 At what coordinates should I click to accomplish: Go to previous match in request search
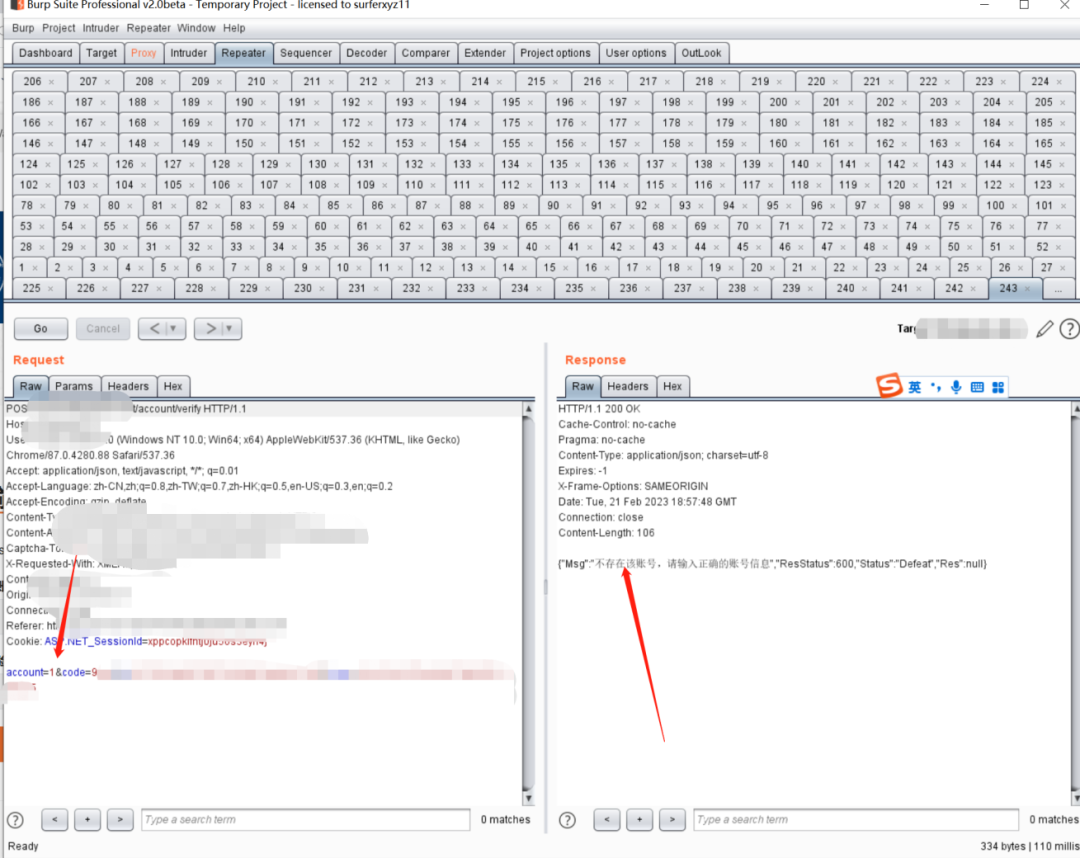click(x=54, y=819)
